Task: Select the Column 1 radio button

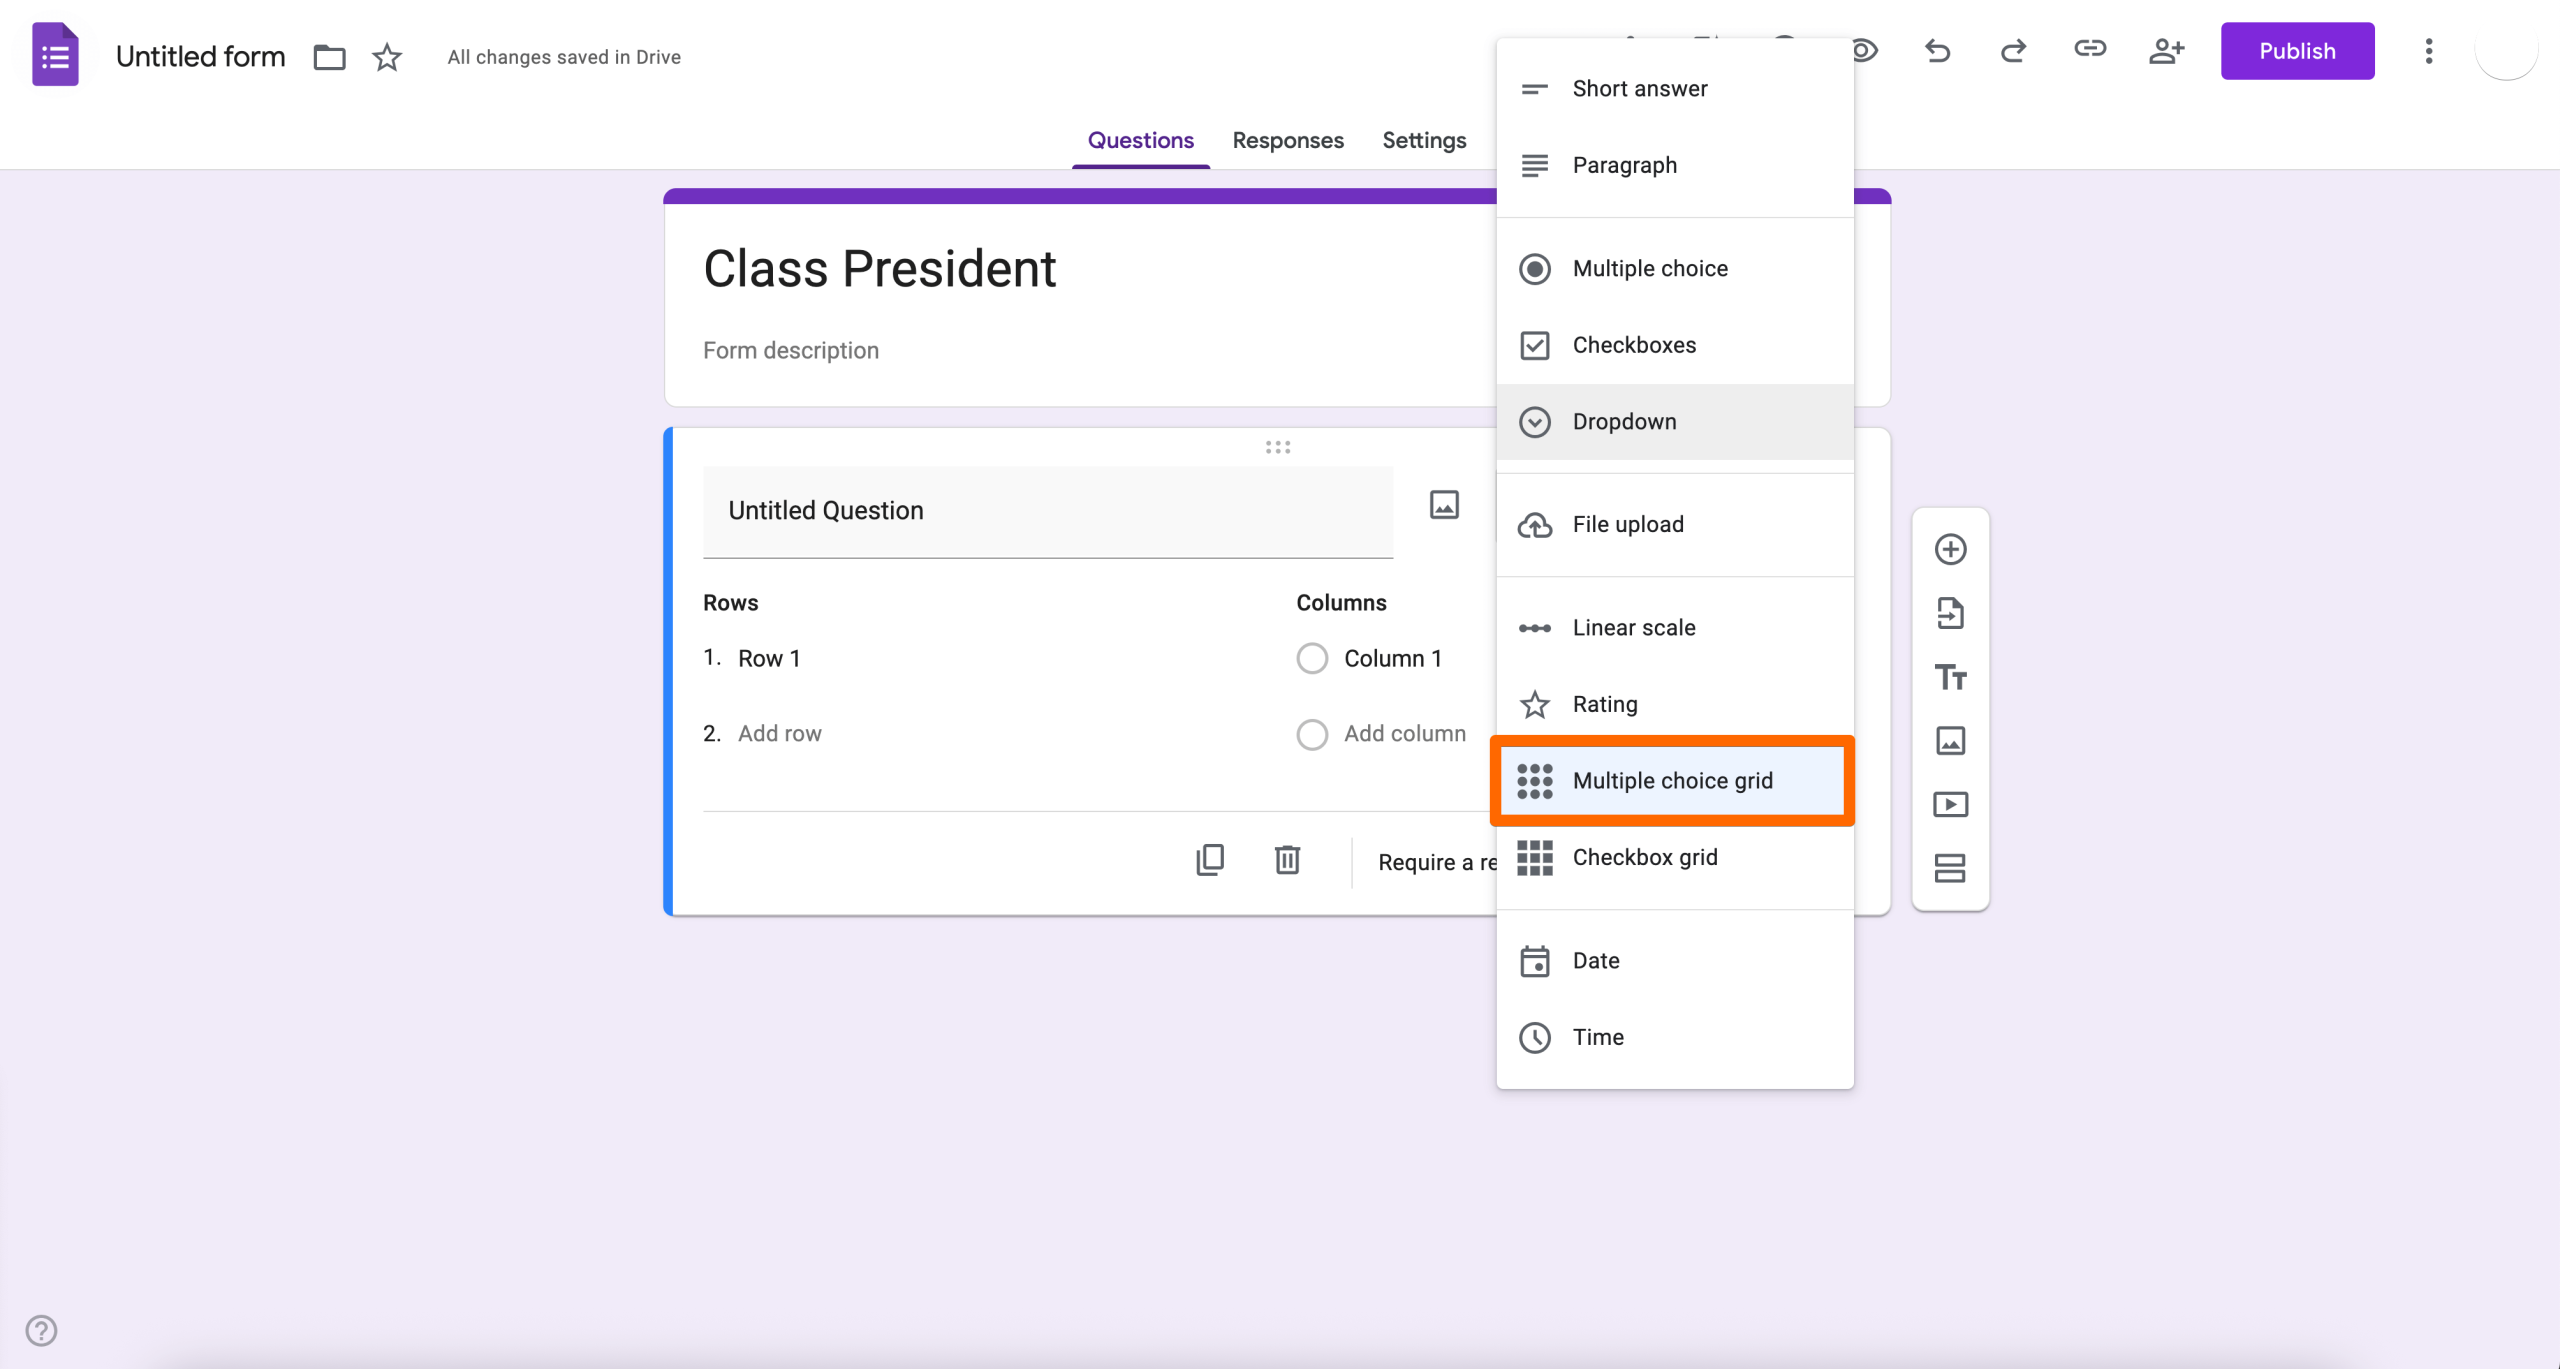Action: [x=1311, y=658]
